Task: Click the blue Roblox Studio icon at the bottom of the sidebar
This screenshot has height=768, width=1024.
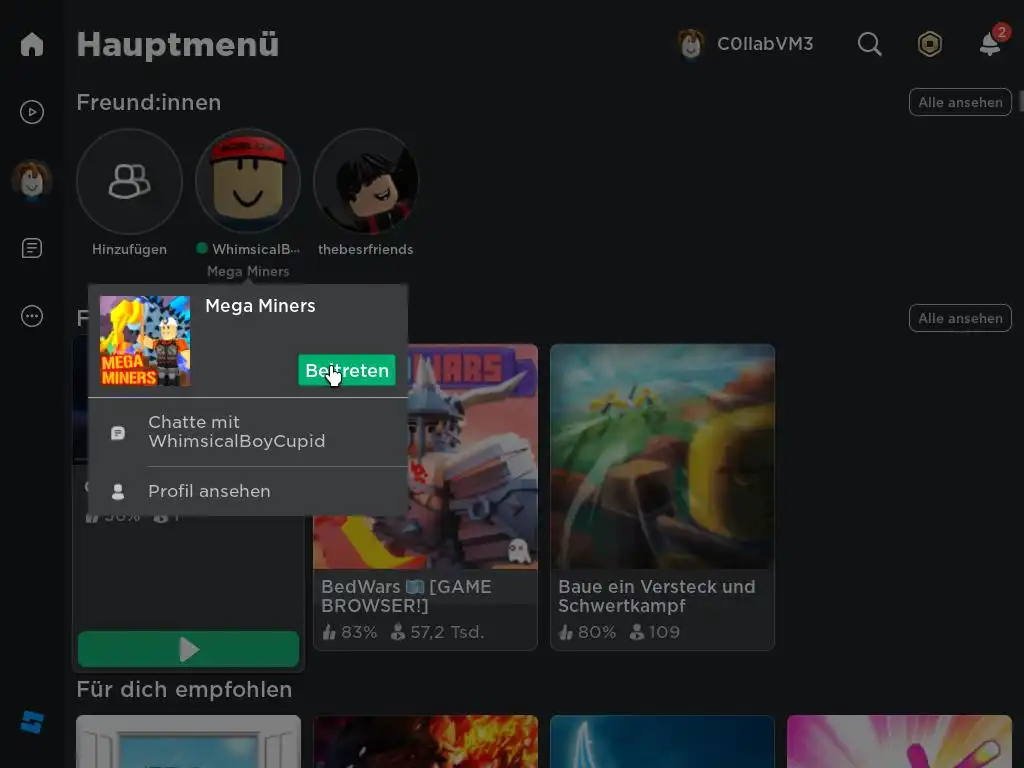Action: pos(31,722)
